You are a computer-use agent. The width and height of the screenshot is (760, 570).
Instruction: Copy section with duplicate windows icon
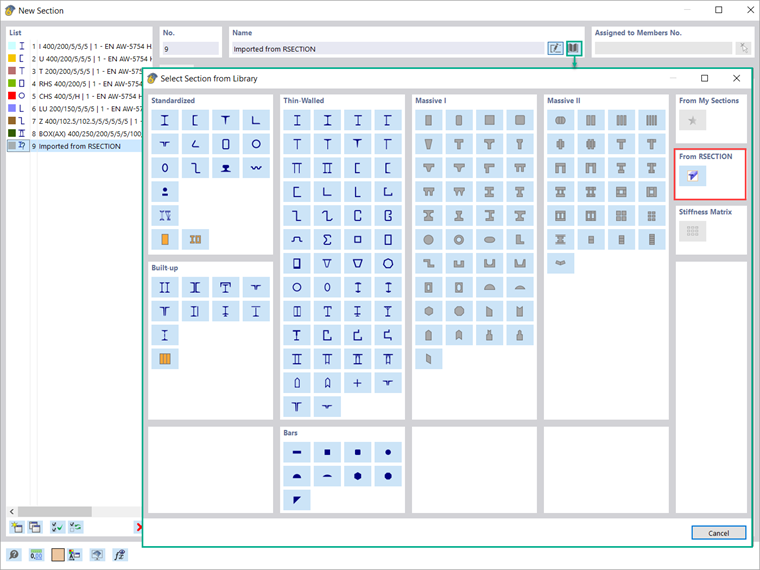pyautogui.click(x=35, y=527)
